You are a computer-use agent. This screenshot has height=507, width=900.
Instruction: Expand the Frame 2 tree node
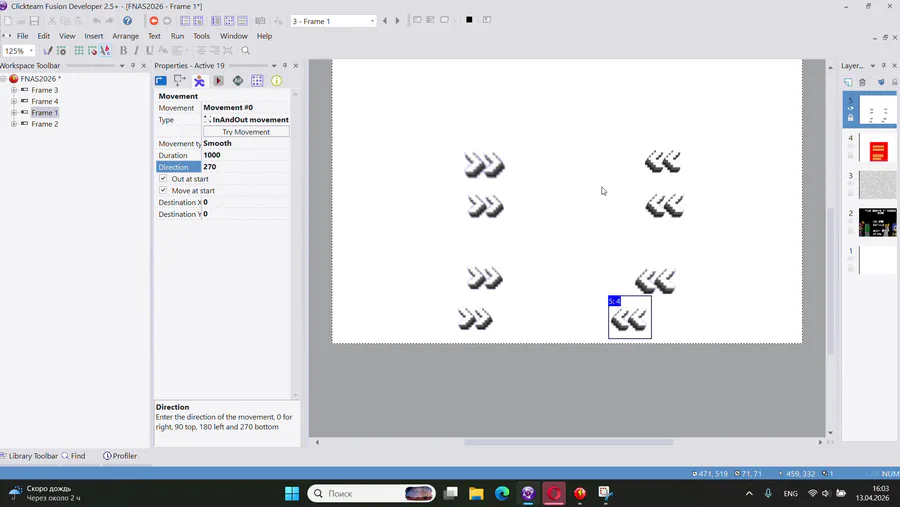coord(14,123)
